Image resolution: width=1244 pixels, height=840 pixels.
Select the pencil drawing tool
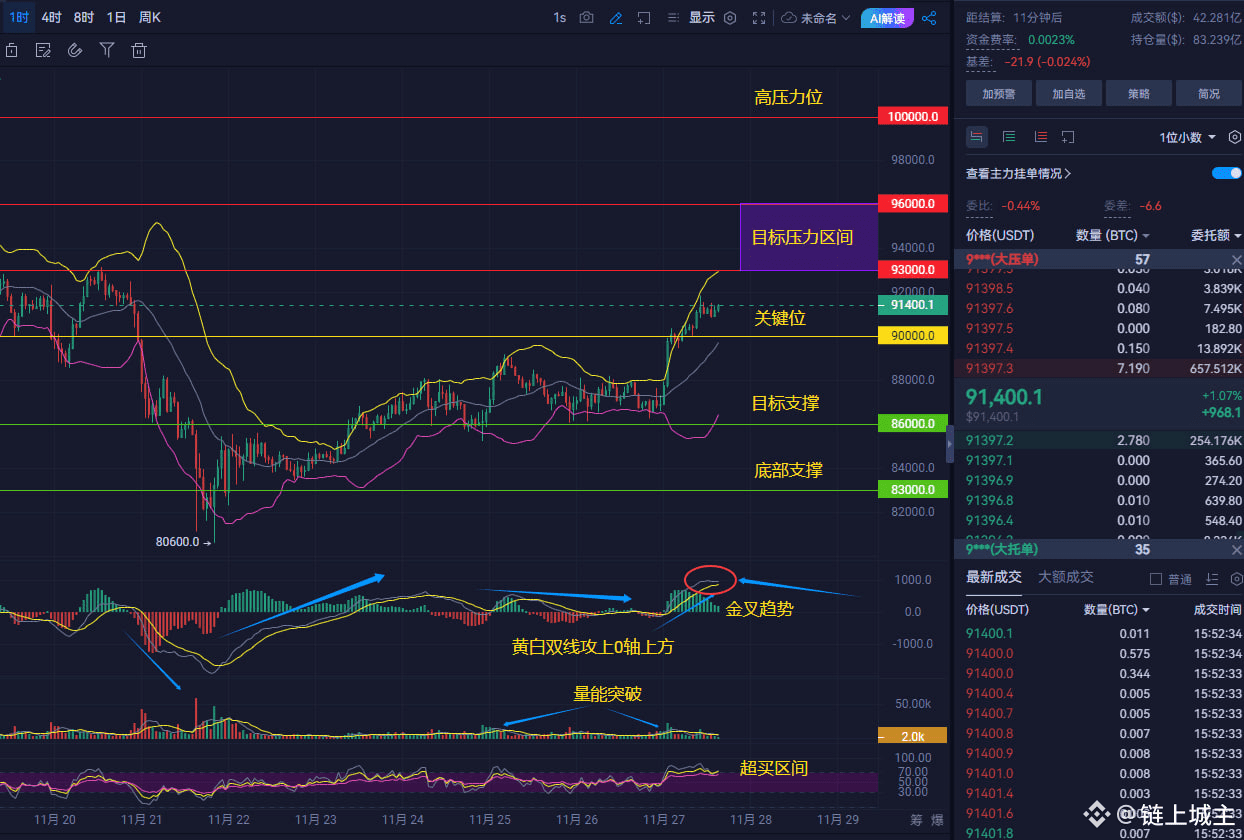pyautogui.click(x=616, y=17)
